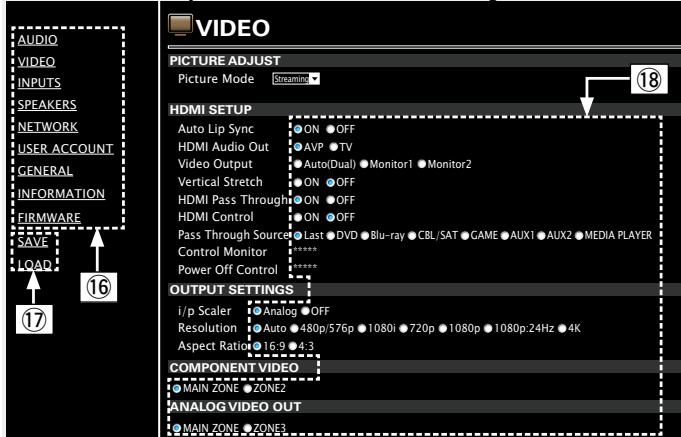Select DVD as Pass Through Source
Viewport: 681px width, 437px height.
[x=331, y=235]
